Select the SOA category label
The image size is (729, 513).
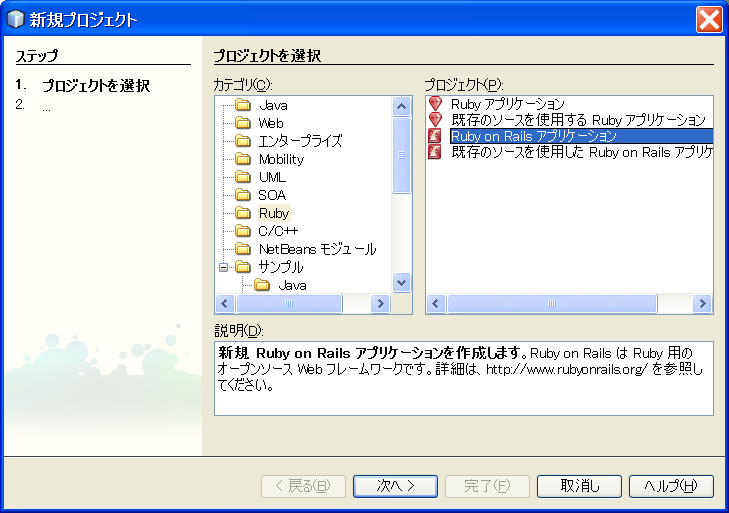tap(272, 195)
